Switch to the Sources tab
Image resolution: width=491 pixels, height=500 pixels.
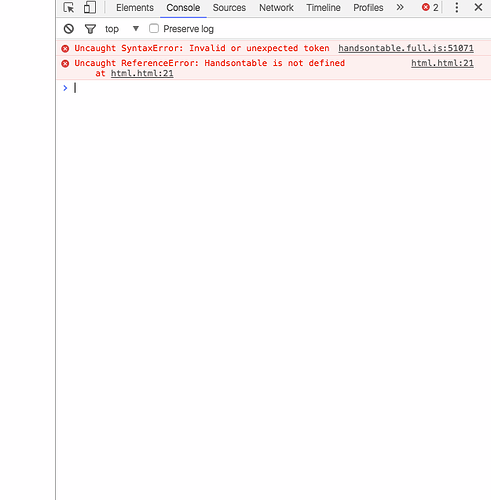tap(229, 8)
